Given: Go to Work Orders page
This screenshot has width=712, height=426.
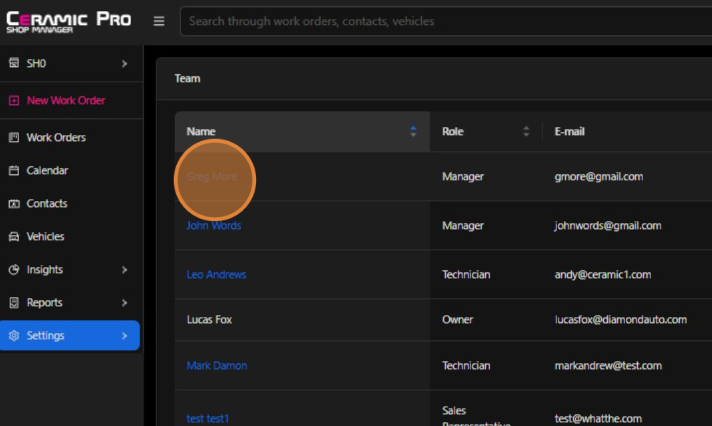Looking at the screenshot, I should [x=56, y=137].
